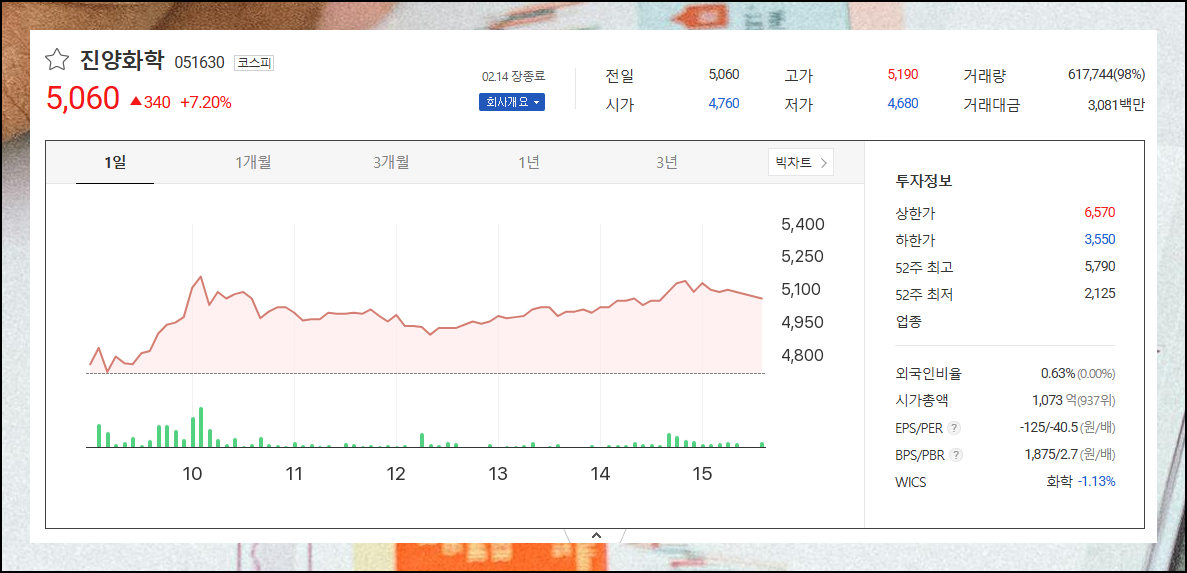
Task: Switch to the 1개월 chart tab
Action: (x=254, y=162)
